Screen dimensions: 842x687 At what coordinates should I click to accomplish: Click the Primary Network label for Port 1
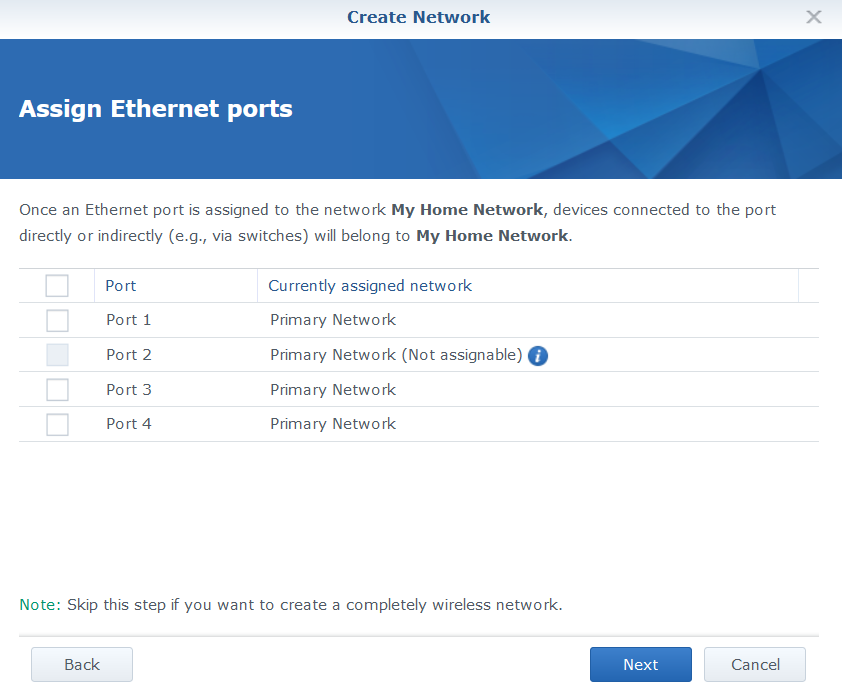(x=332, y=320)
